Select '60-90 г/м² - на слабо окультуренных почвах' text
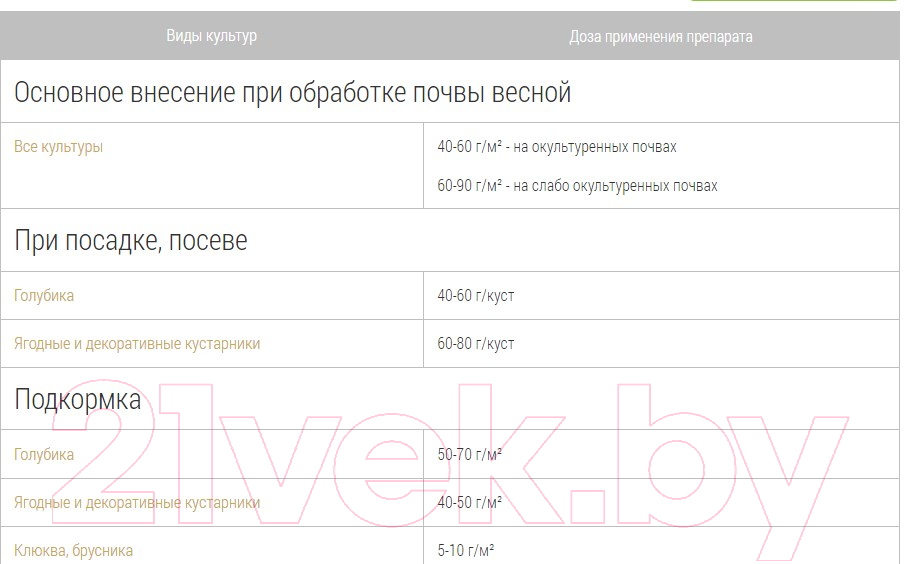The image size is (904, 564). pyautogui.click(x=577, y=186)
